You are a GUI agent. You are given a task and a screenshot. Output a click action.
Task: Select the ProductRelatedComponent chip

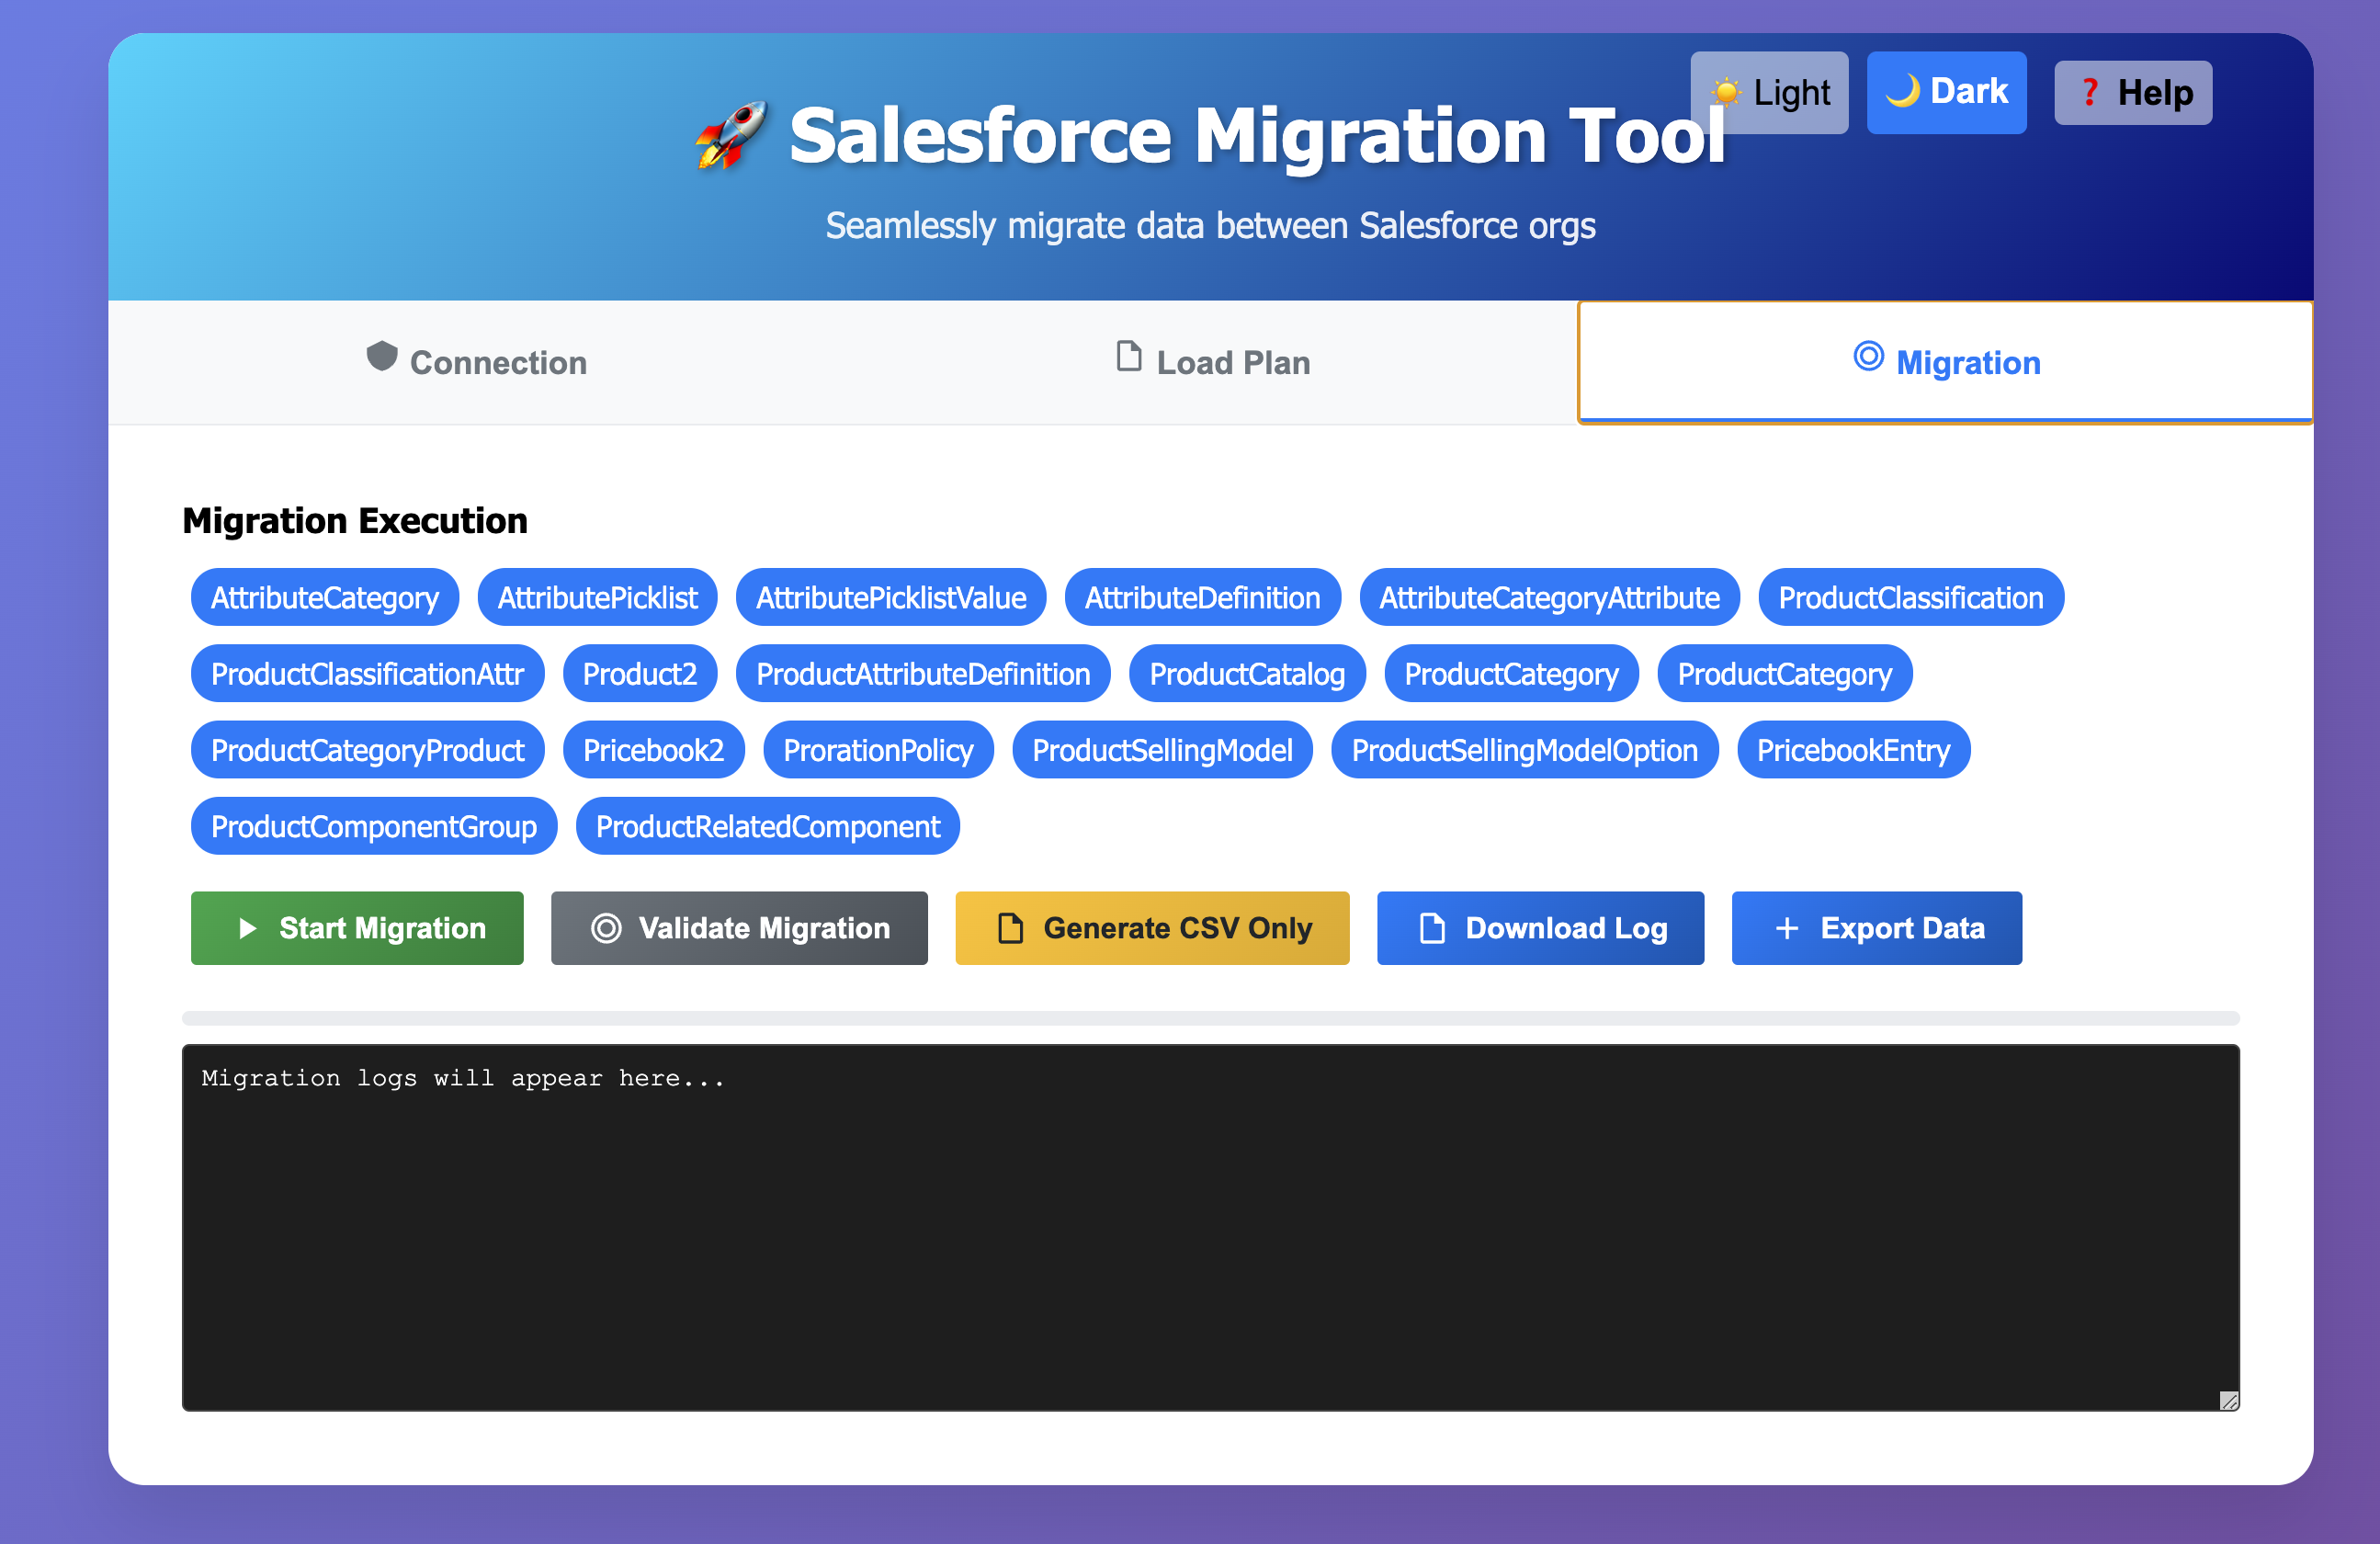[767, 826]
